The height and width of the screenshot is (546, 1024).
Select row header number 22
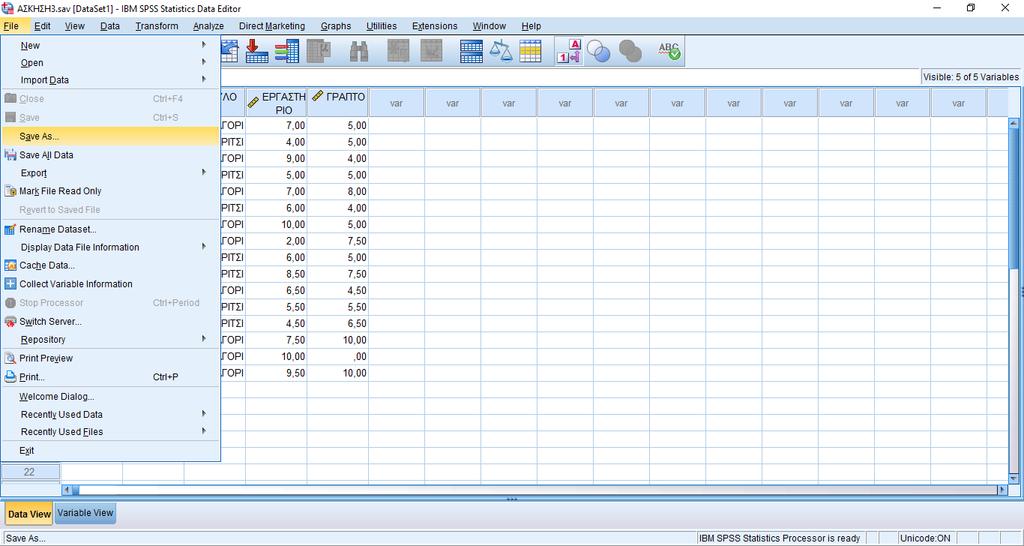pyautogui.click(x=30, y=472)
